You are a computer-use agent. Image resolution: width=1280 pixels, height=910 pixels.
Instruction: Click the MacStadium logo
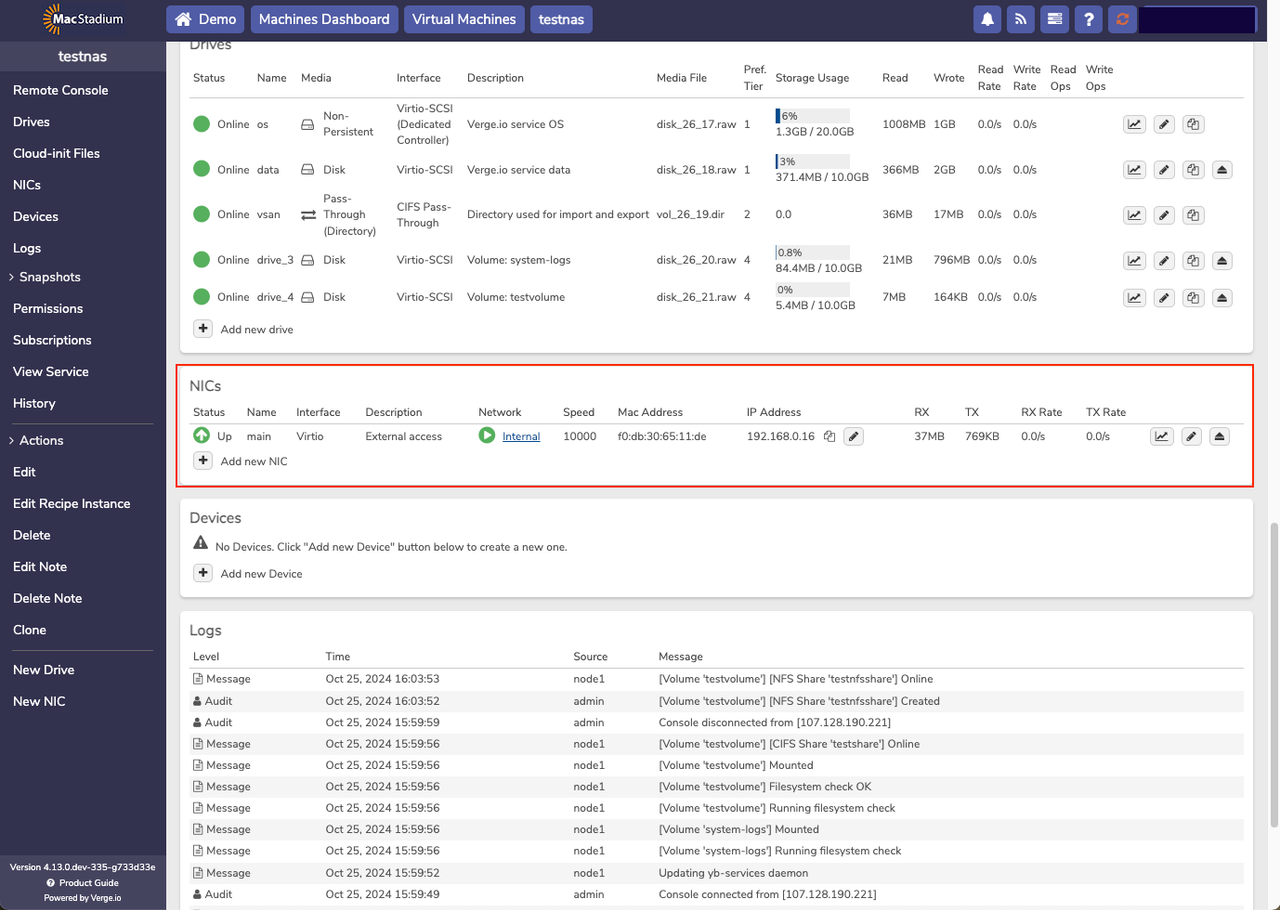tap(83, 19)
